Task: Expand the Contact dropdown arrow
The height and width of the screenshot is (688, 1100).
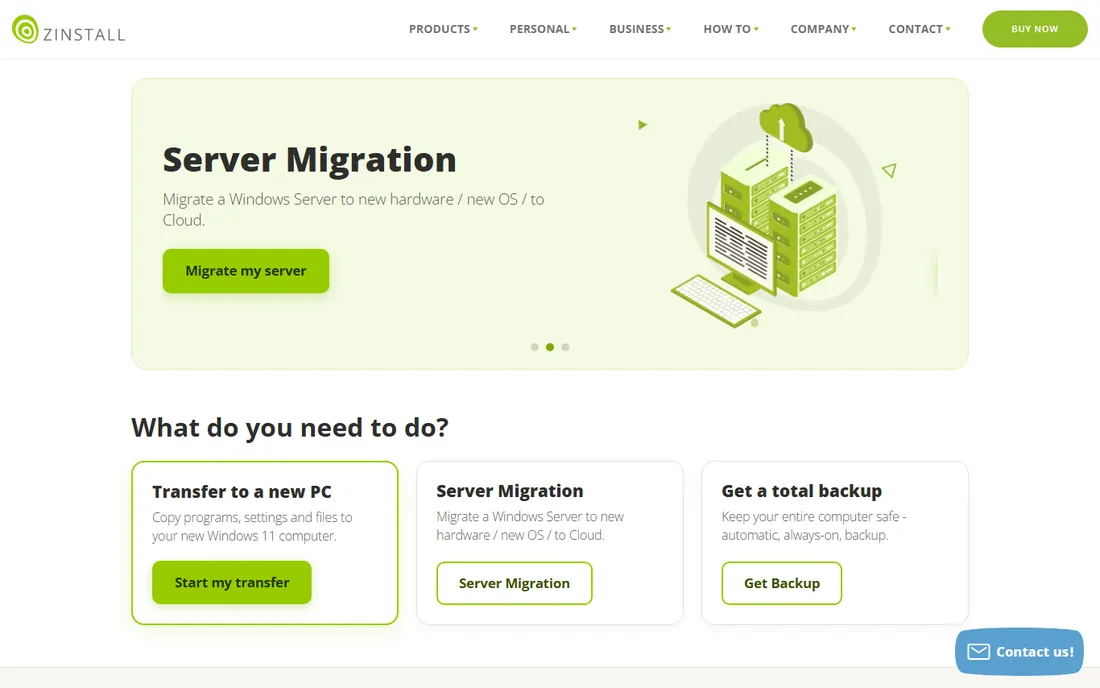Action: pyautogui.click(x=948, y=29)
